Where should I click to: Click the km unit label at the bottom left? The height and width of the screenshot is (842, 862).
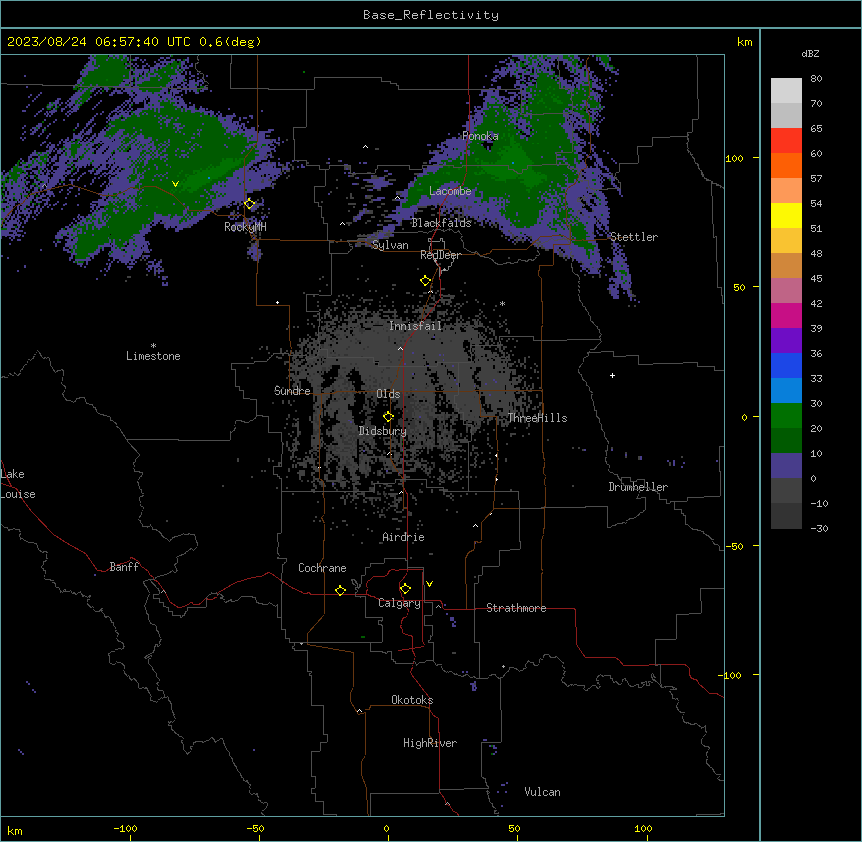[x=15, y=831]
